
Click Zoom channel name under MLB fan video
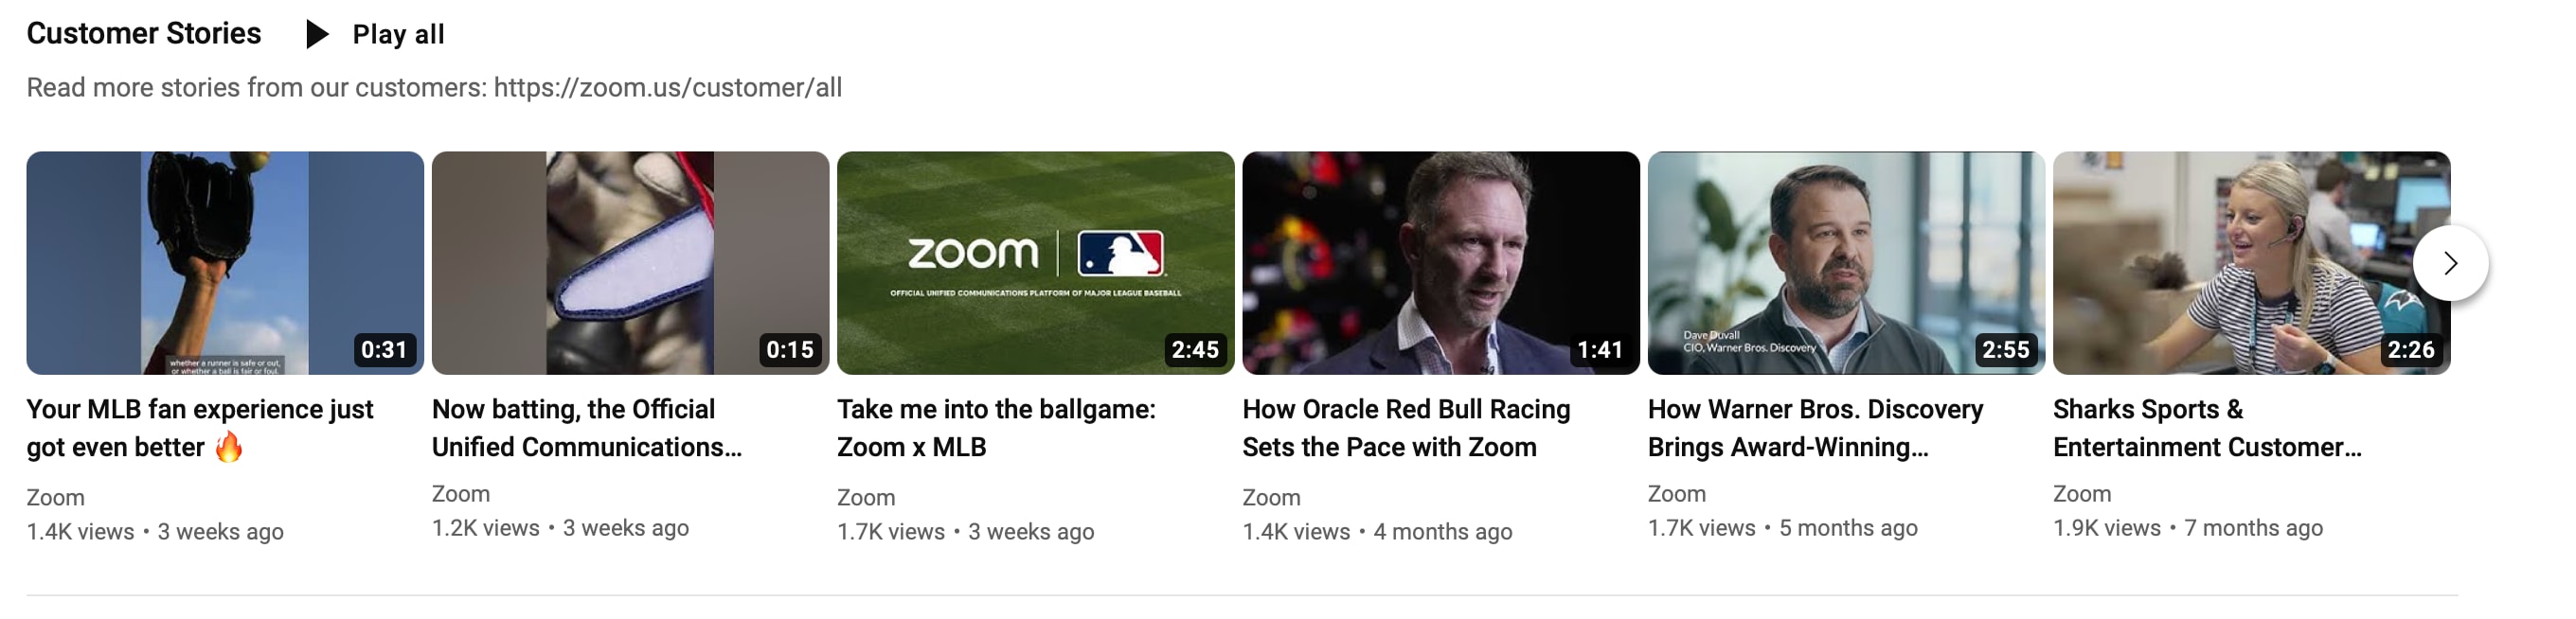[x=55, y=497]
